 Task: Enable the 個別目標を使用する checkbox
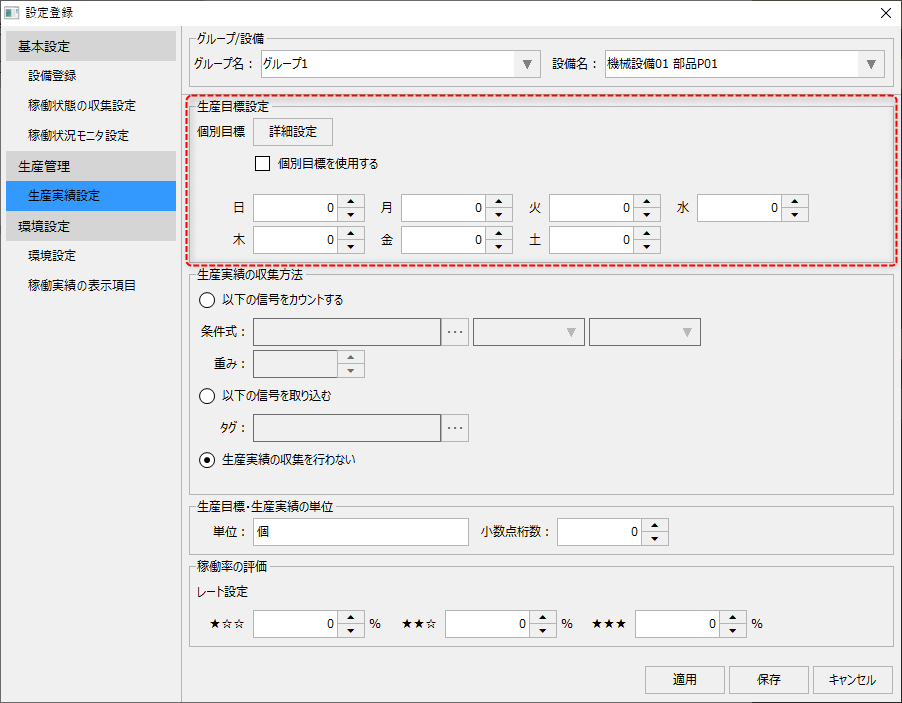point(263,163)
